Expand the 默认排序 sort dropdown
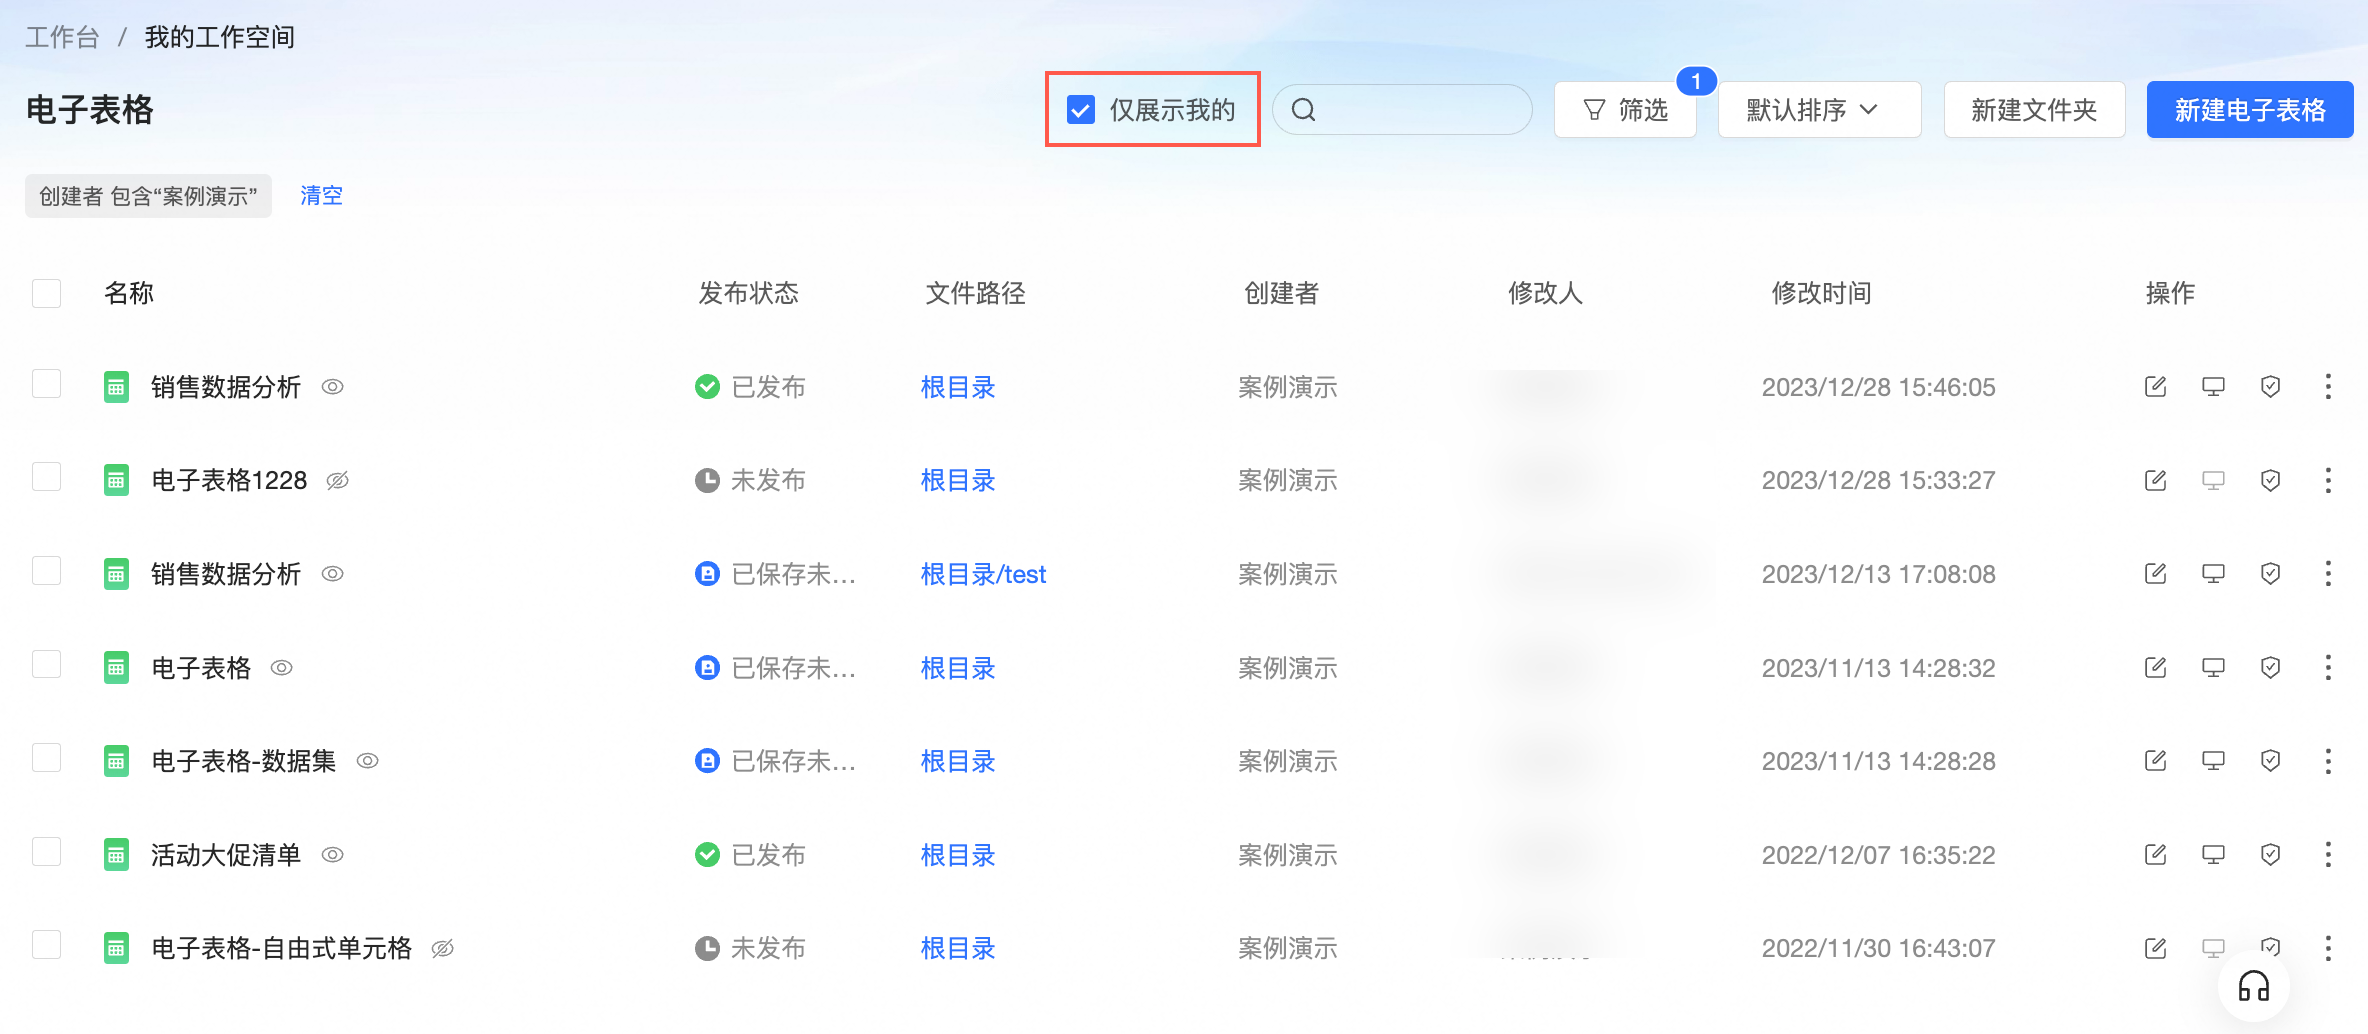This screenshot has height=1034, width=2368. [x=1819, y=110]
